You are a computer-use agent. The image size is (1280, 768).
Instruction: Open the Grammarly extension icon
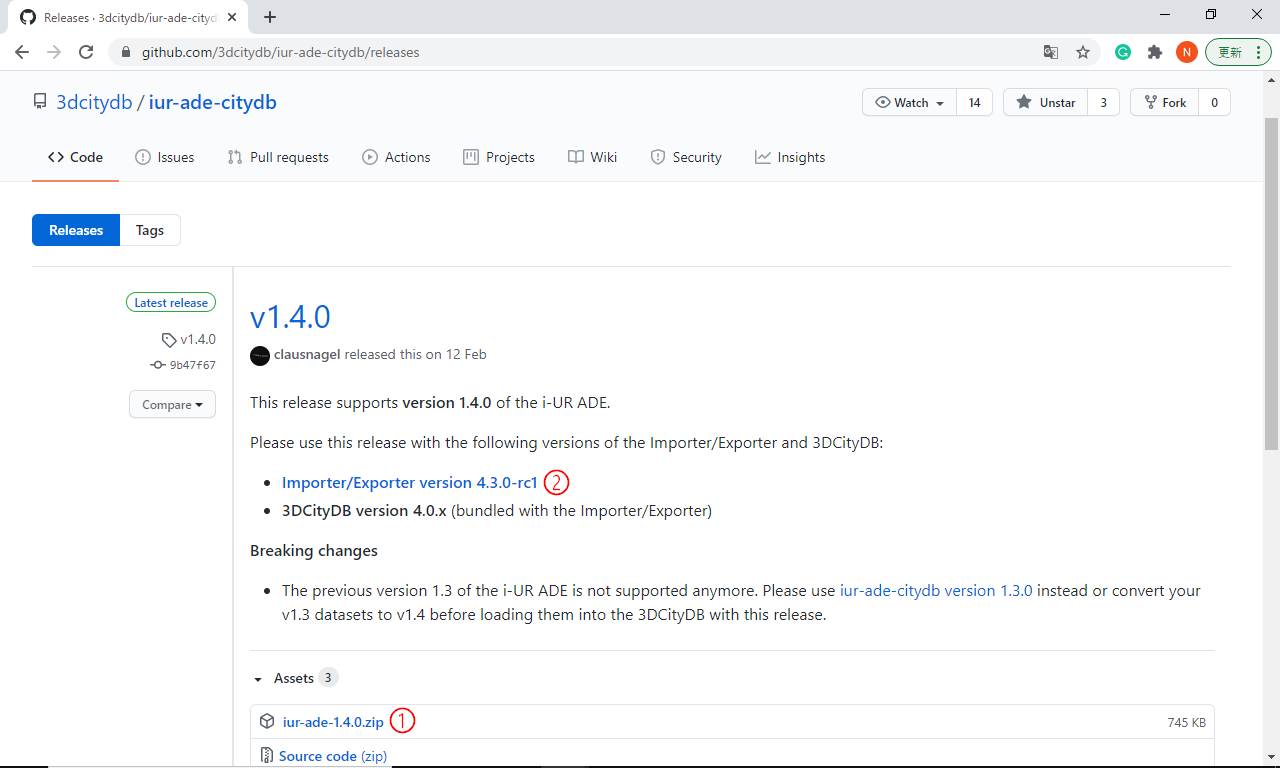[1123, 52]
